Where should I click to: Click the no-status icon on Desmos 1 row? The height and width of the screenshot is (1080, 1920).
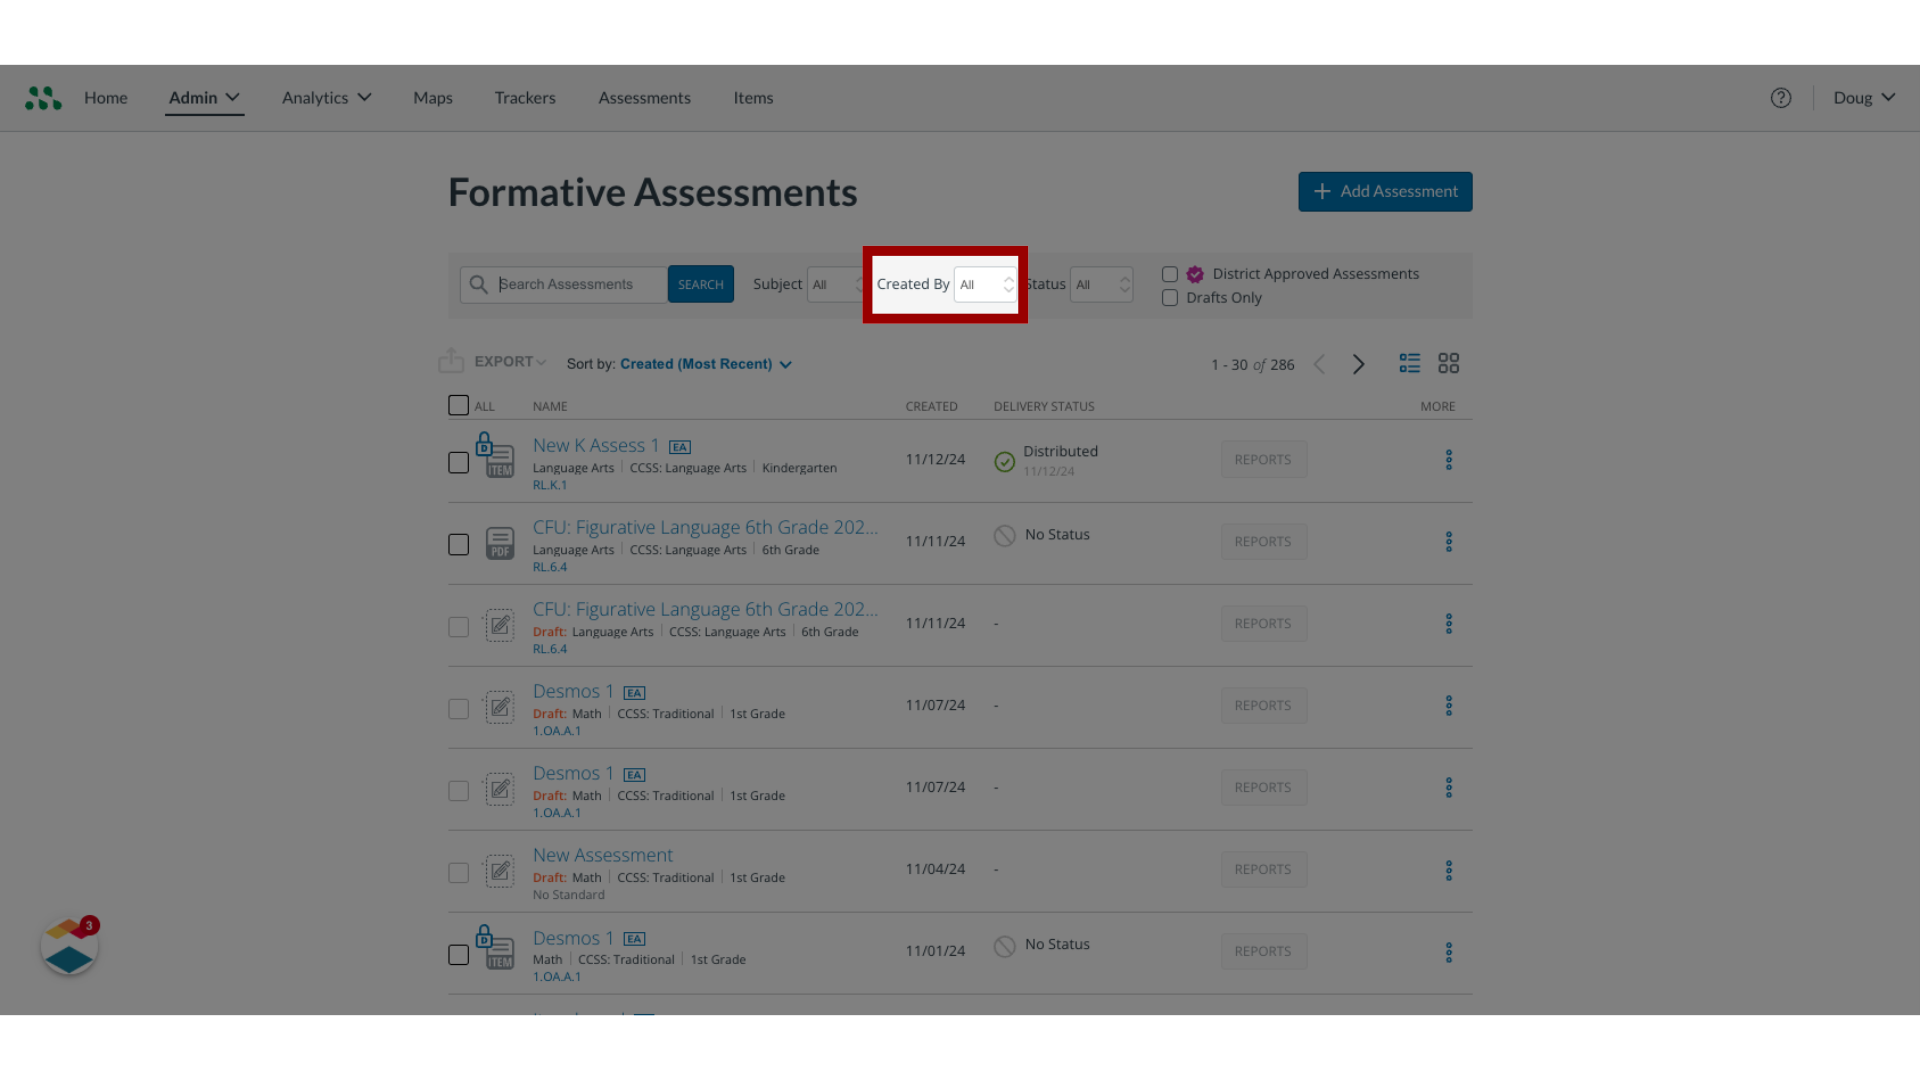coord(1004,945)
